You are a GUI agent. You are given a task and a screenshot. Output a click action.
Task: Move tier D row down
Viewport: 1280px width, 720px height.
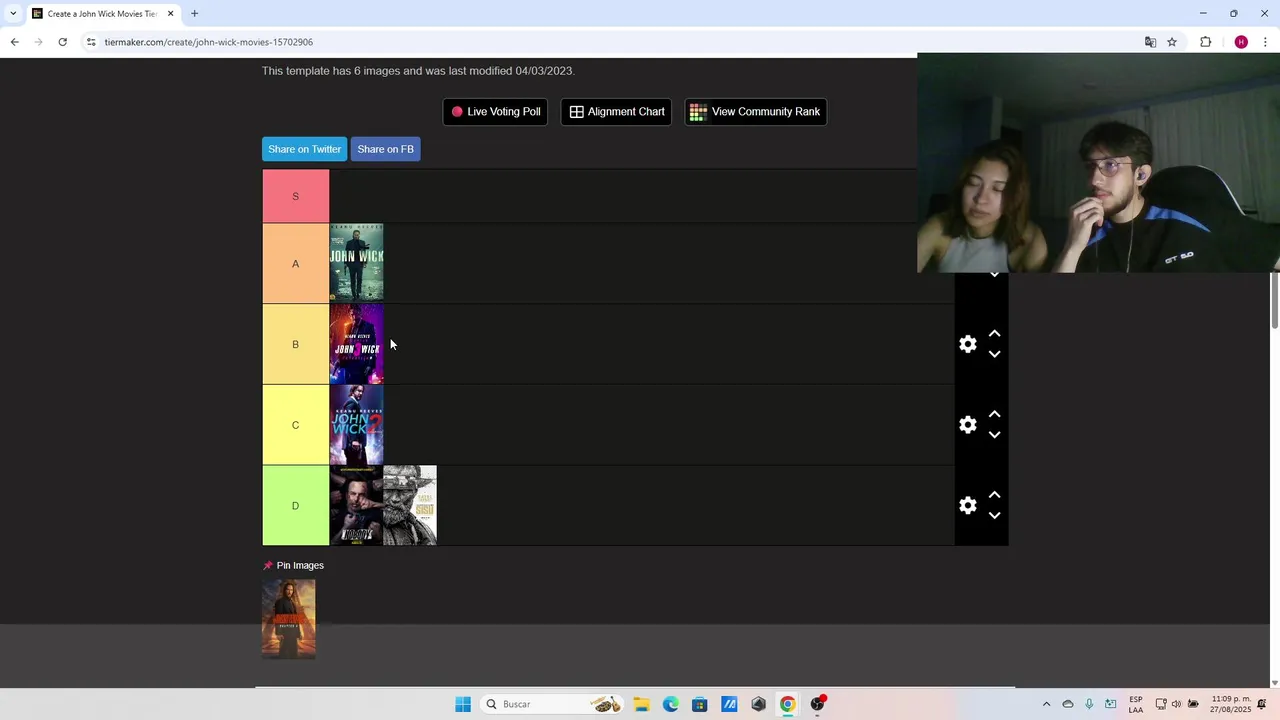(x=994, y=516)
